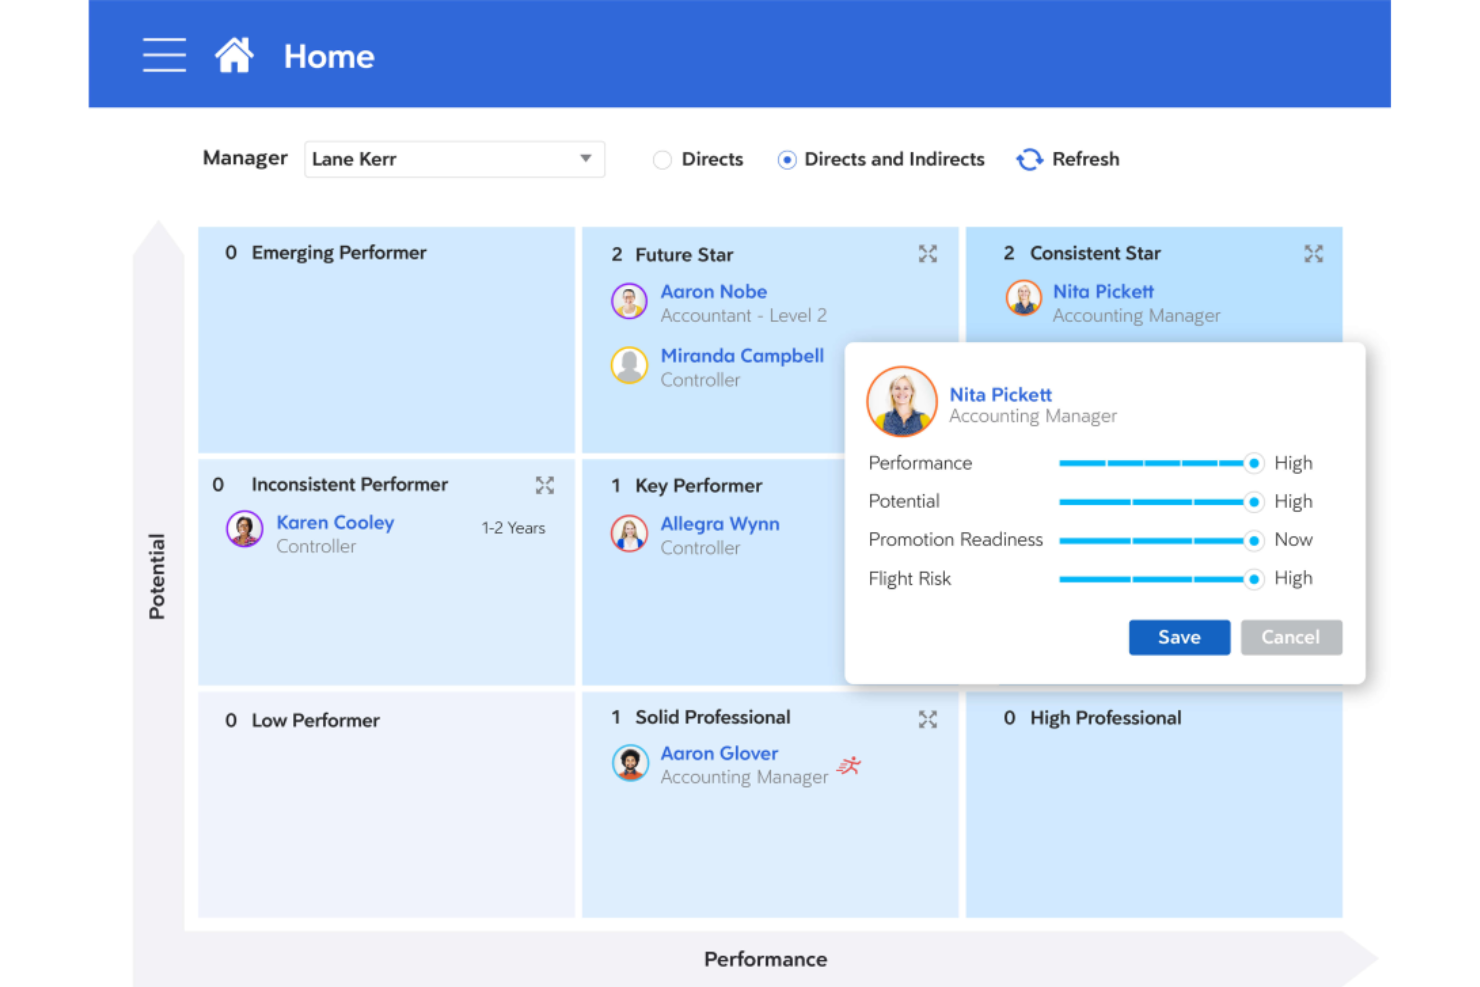
Task: Click the Potential axis label
Action: pos(157,577)
